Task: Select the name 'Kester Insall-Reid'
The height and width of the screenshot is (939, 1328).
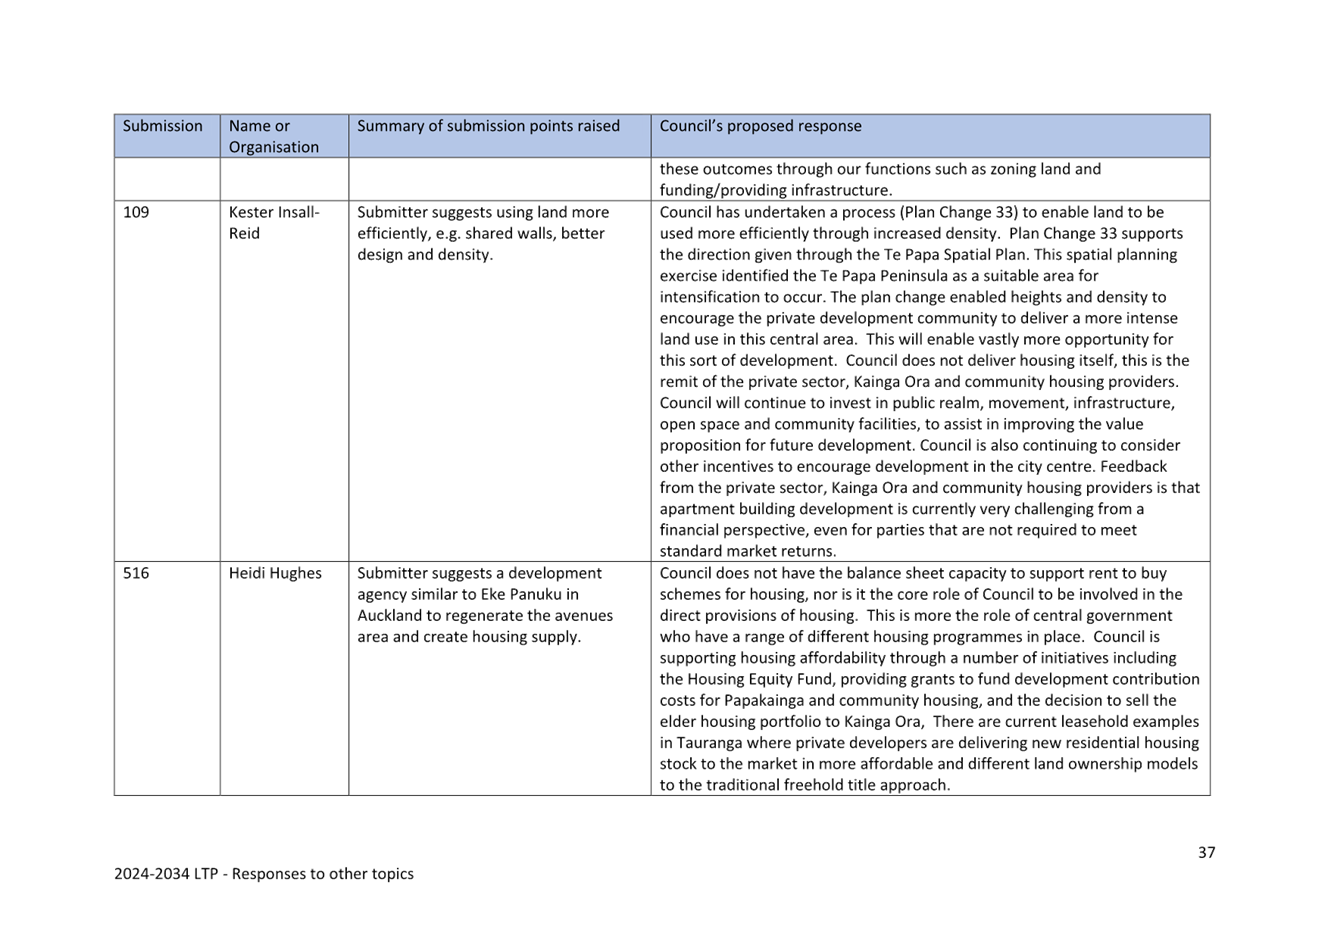Action: [274, 223]
